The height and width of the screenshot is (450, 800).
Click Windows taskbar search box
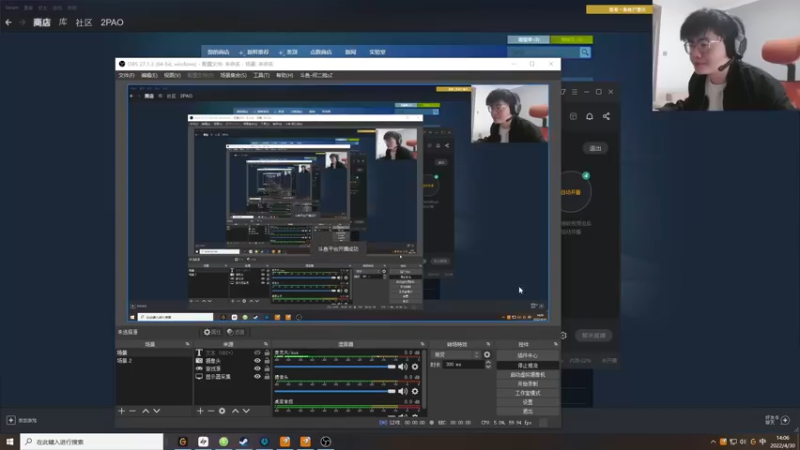coord(92,442)
